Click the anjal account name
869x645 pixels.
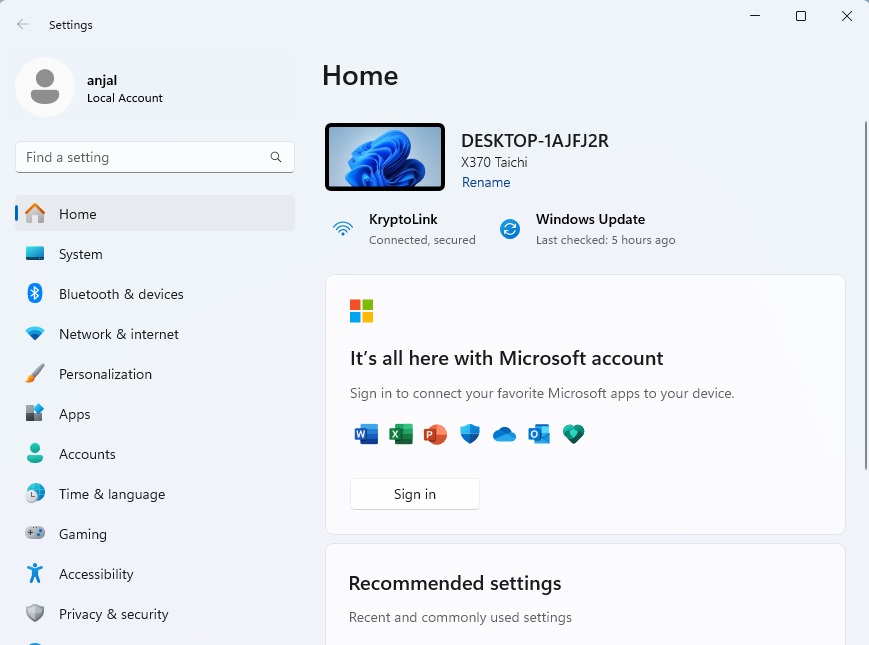click(102, 80)
